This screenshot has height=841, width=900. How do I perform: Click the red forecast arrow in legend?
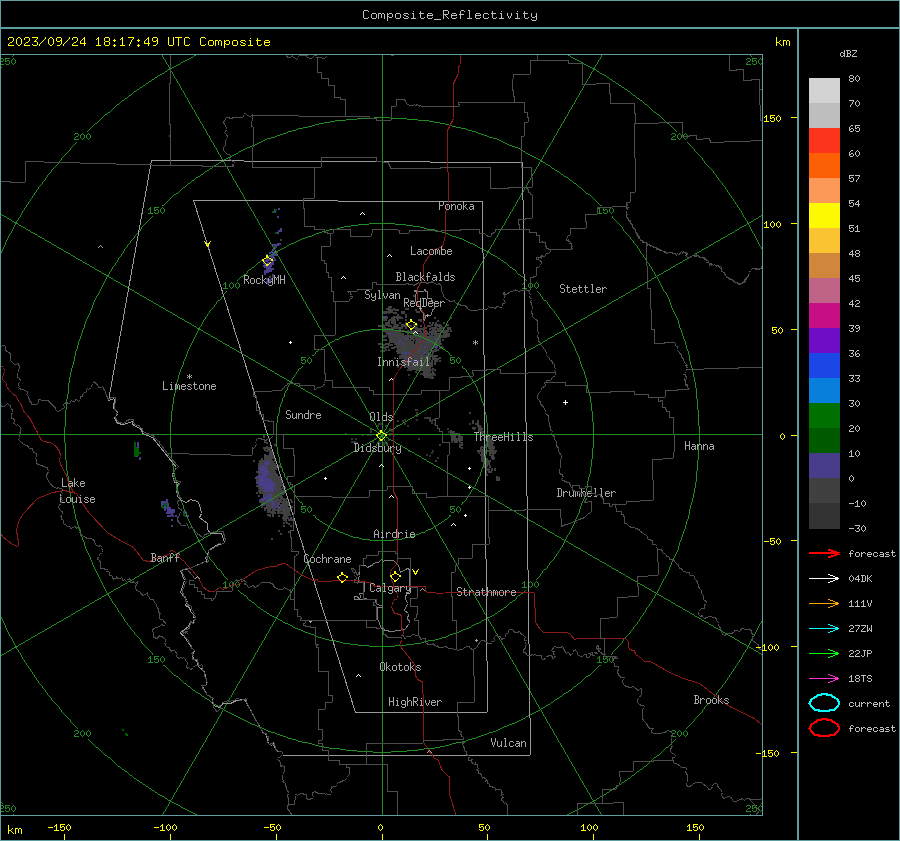[x=824, y=553]
